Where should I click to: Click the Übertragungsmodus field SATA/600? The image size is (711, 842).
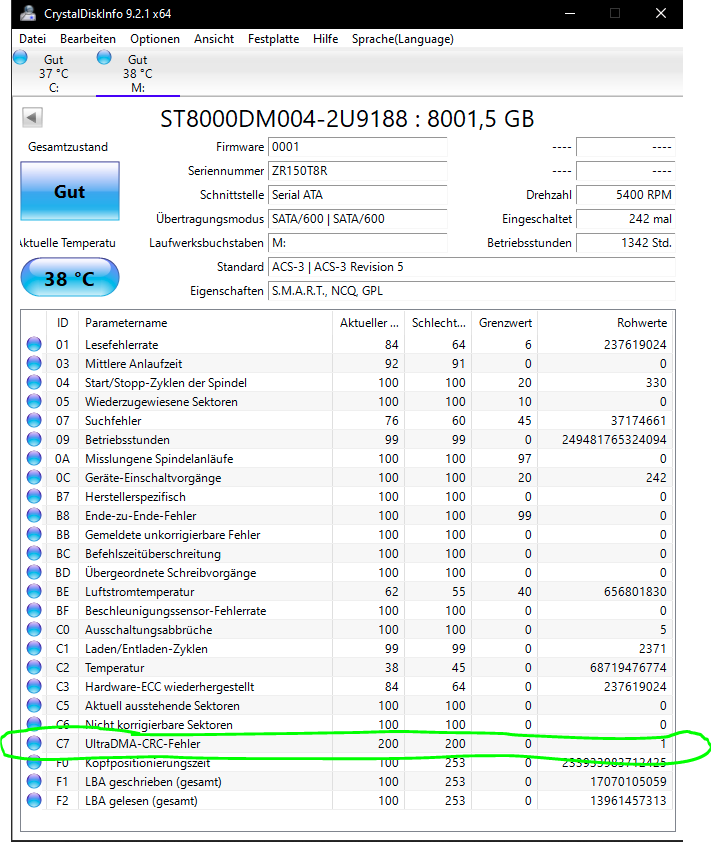(358, 219)
